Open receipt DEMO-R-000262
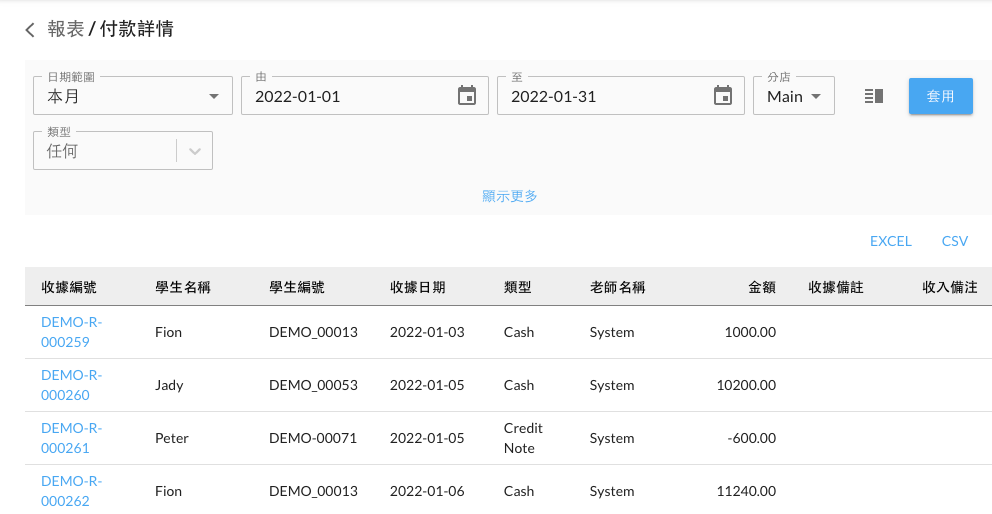992x514 pixels. pyautogui.click(x=71, y=491)
